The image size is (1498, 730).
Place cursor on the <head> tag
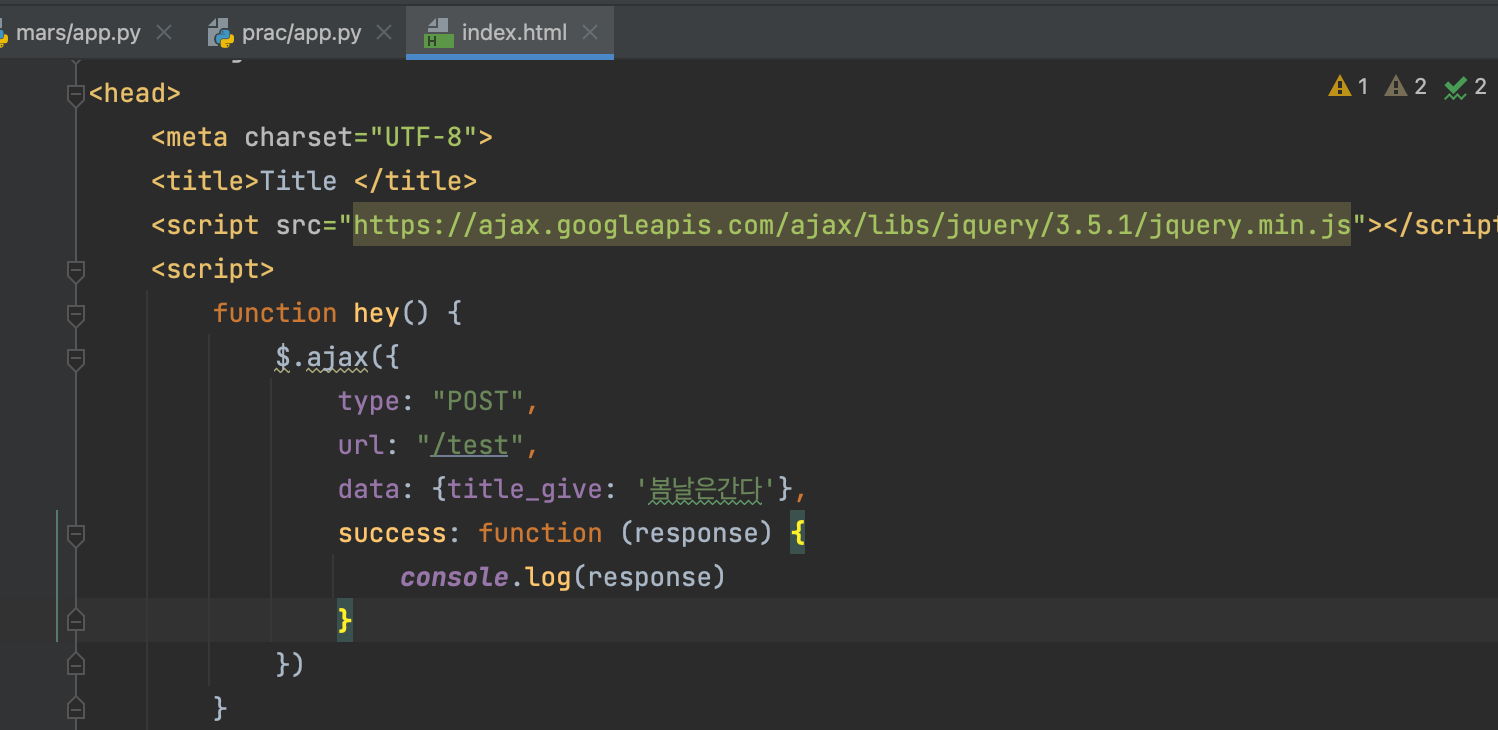[x=135, y=94]
